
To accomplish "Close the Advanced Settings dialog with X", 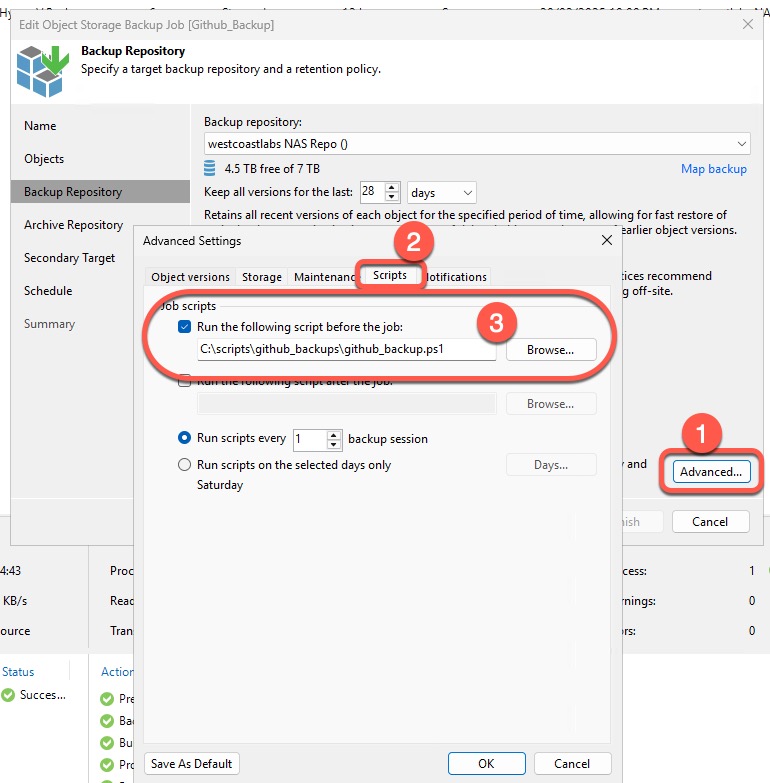I will click(x=606, y=241).
